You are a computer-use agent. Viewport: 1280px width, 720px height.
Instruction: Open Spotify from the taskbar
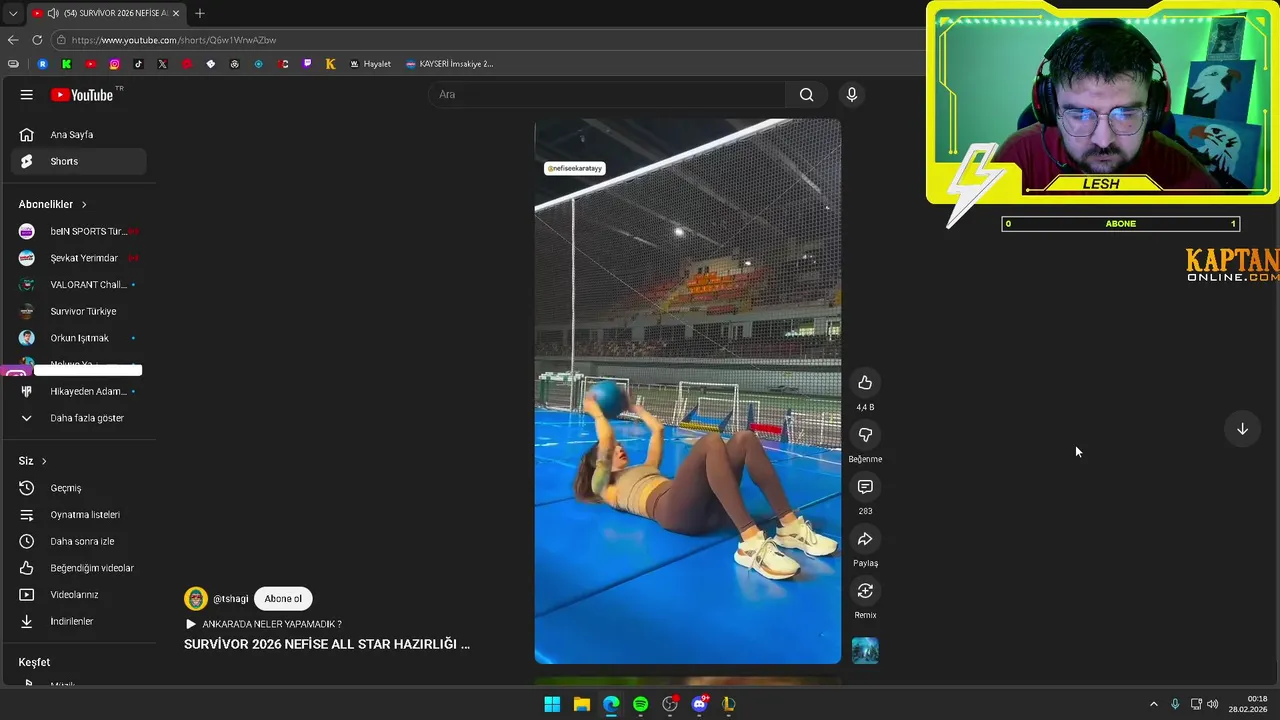[640, 704]
